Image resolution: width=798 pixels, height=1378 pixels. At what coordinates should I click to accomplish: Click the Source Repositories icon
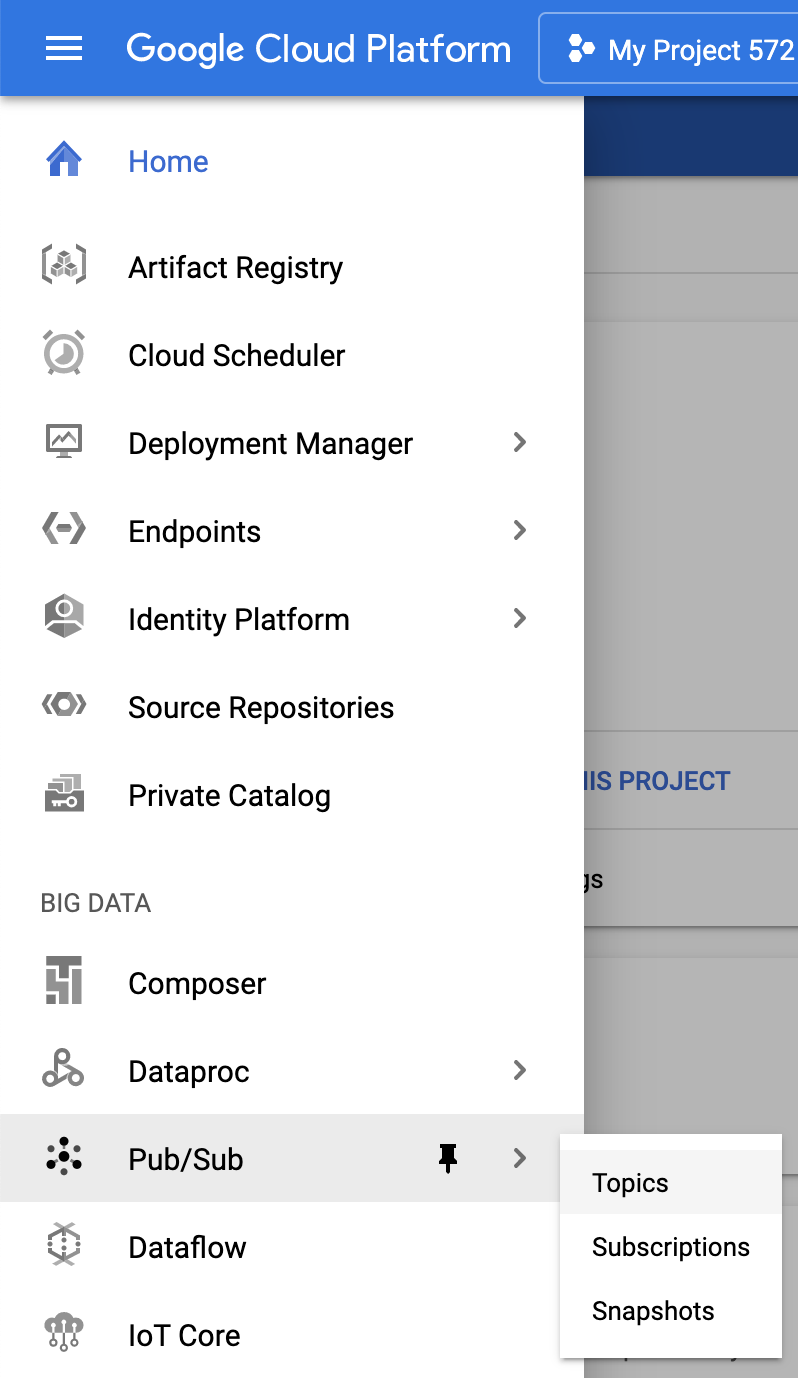[64, 707]
